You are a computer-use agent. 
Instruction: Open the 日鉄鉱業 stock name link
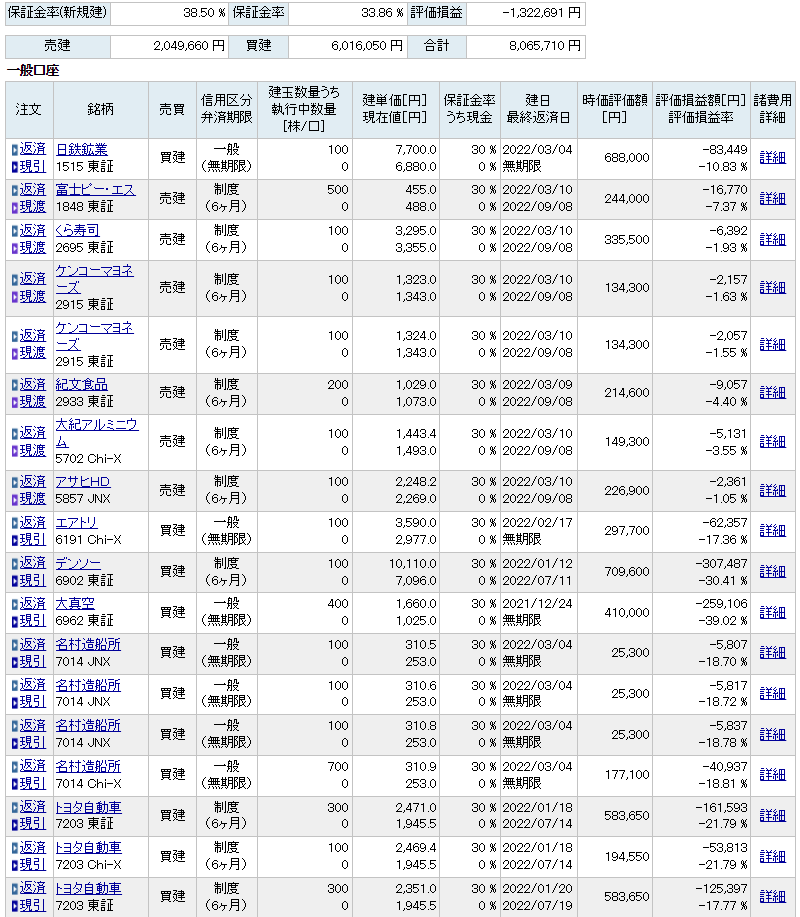pos(82,149)
